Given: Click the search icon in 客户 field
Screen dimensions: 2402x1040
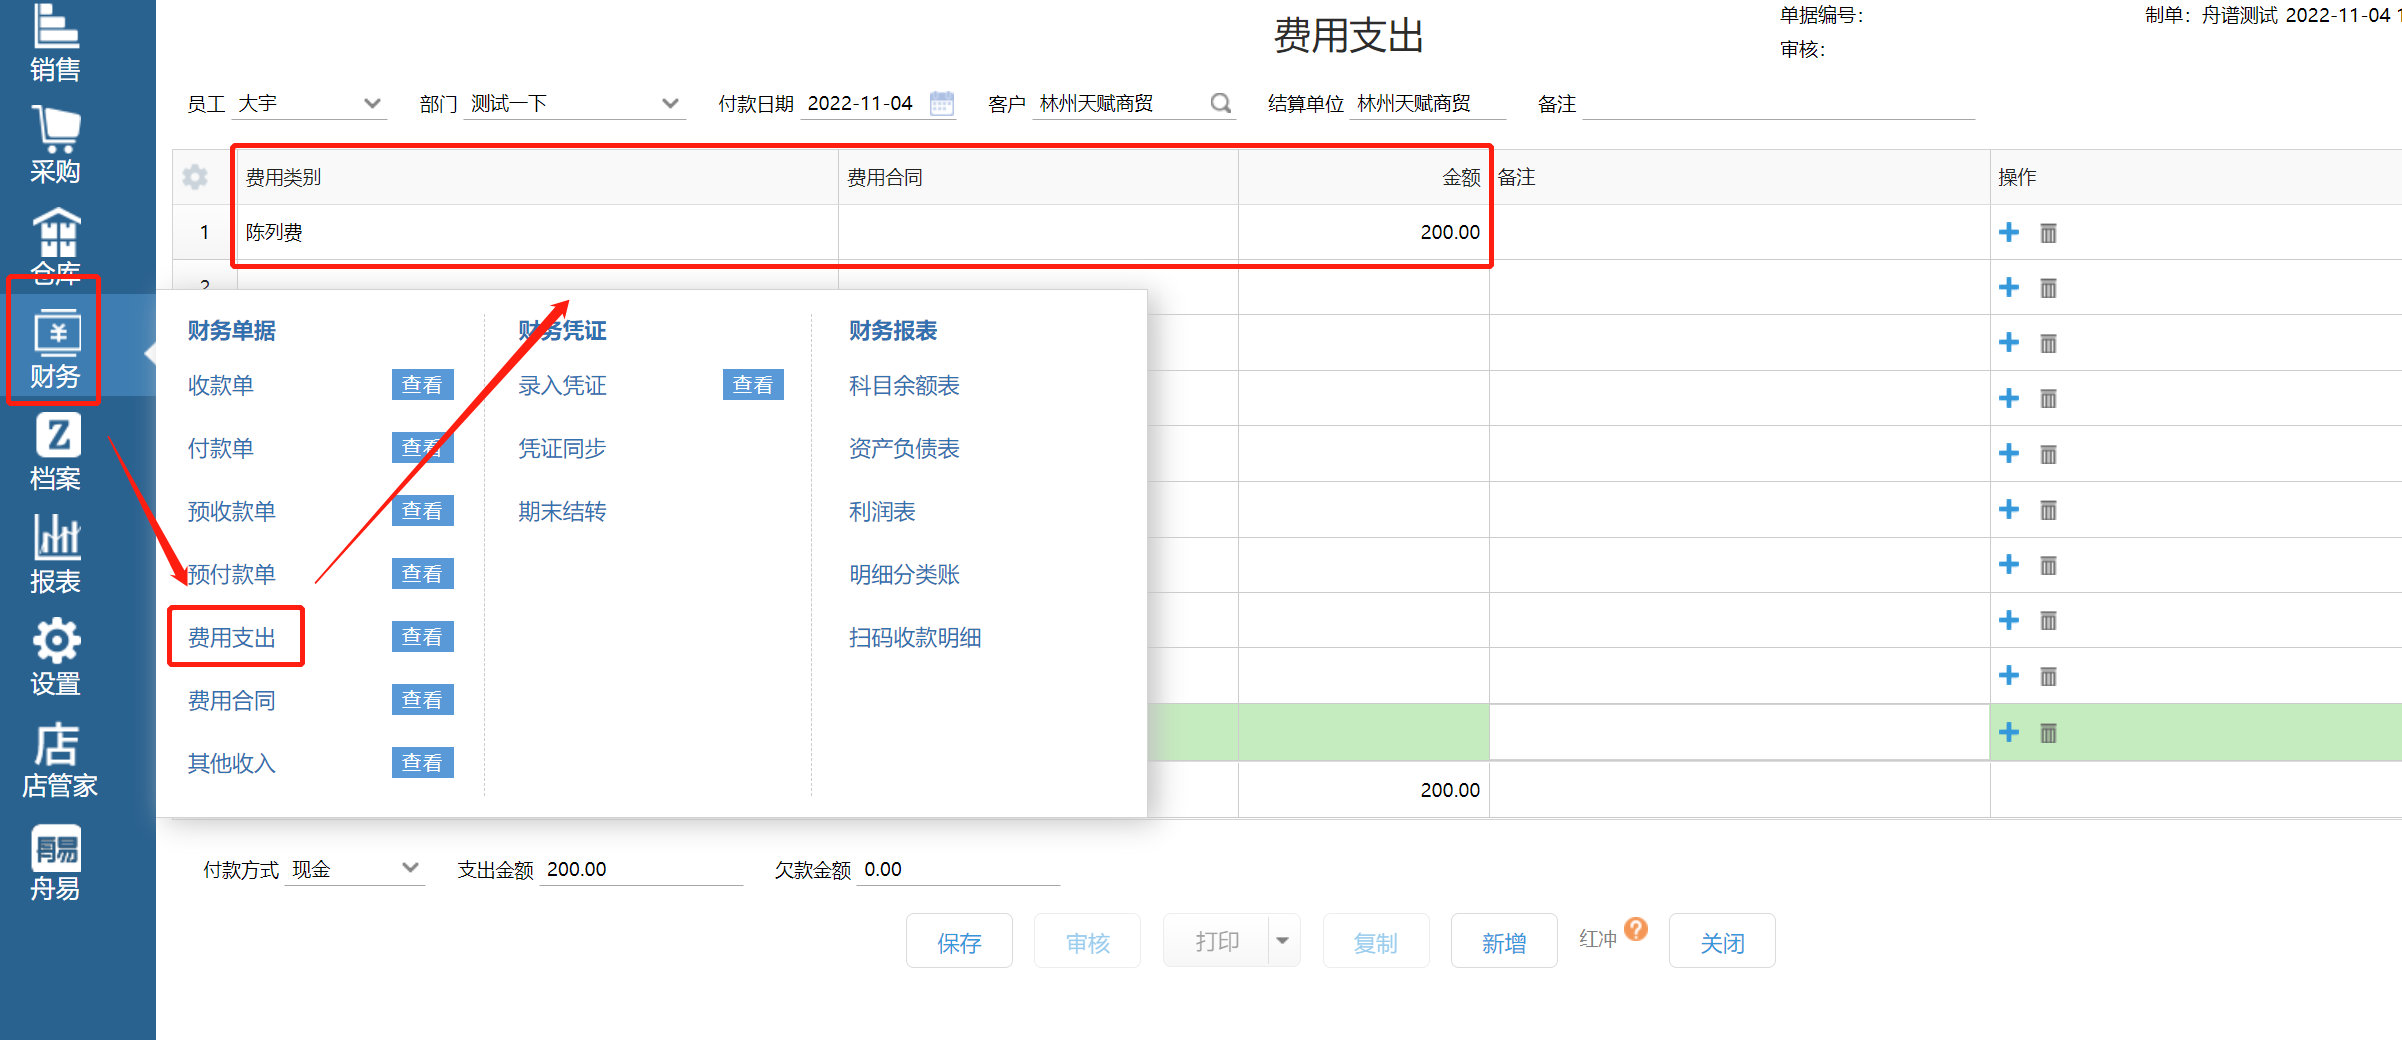Looking at the screenshot, I should (x=1220, y=103).
